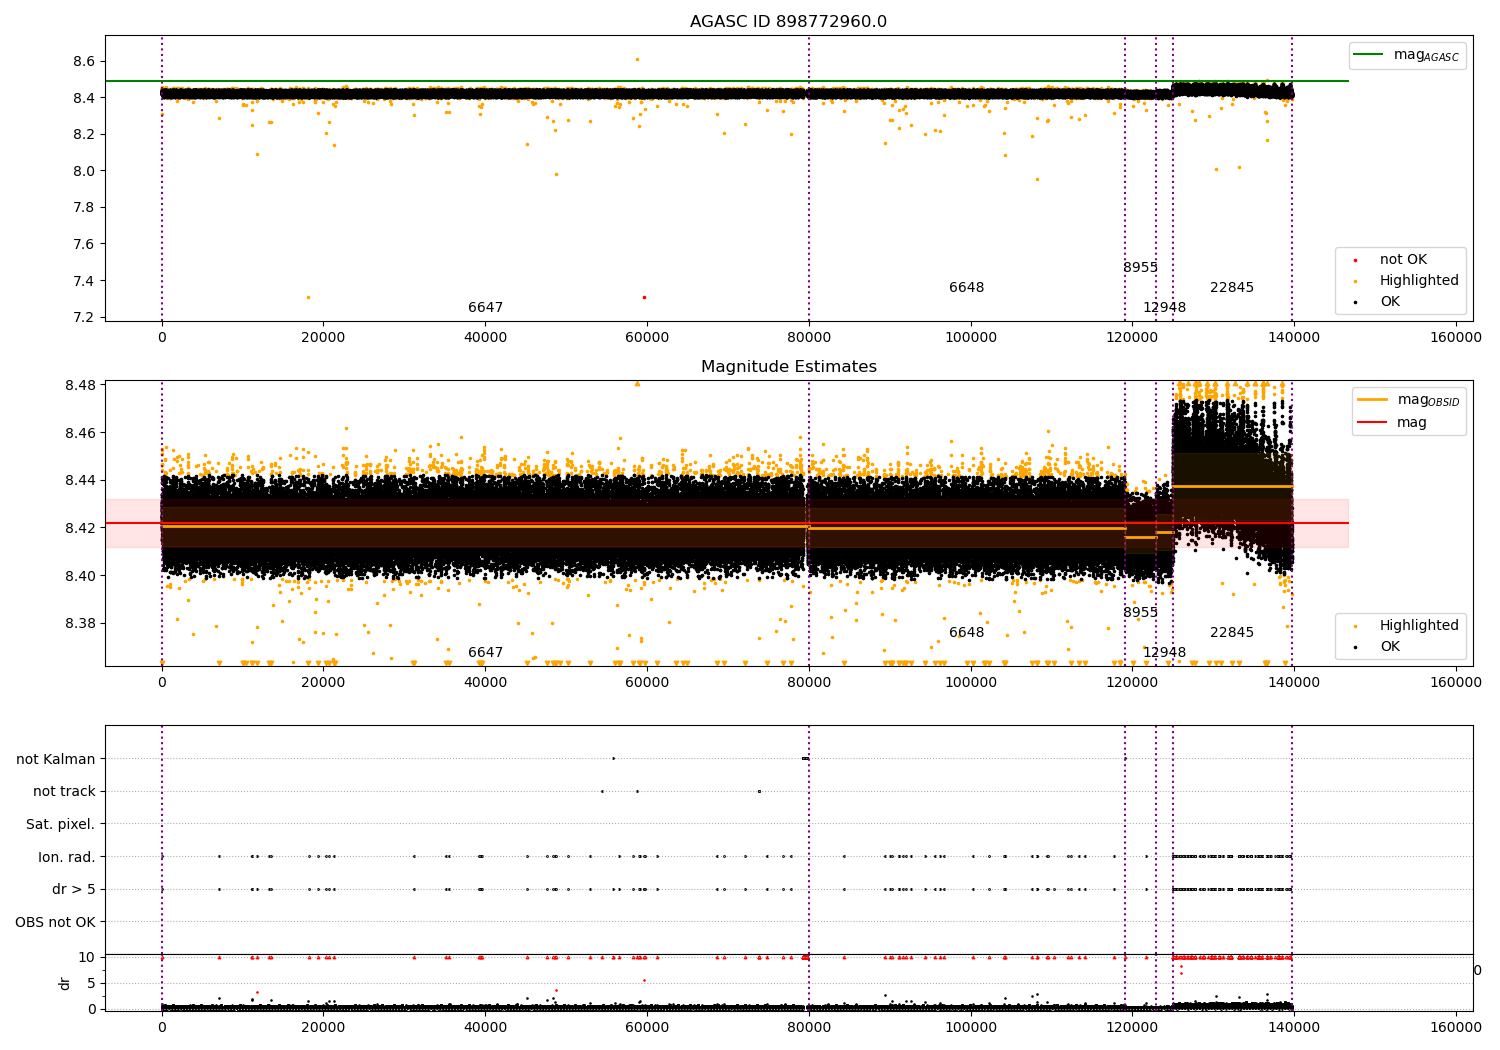
Task: Select the 'not track' axis label
Action: click(64, 791)
